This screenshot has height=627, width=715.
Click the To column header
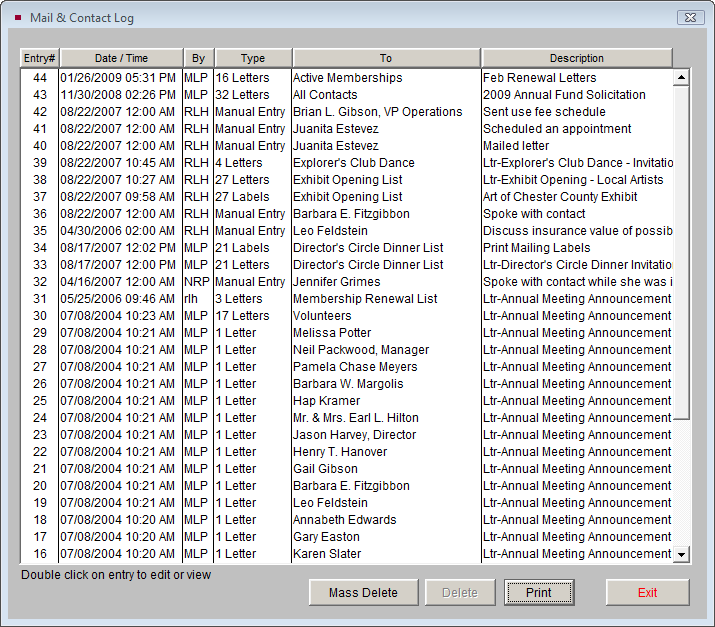point(386,58)
